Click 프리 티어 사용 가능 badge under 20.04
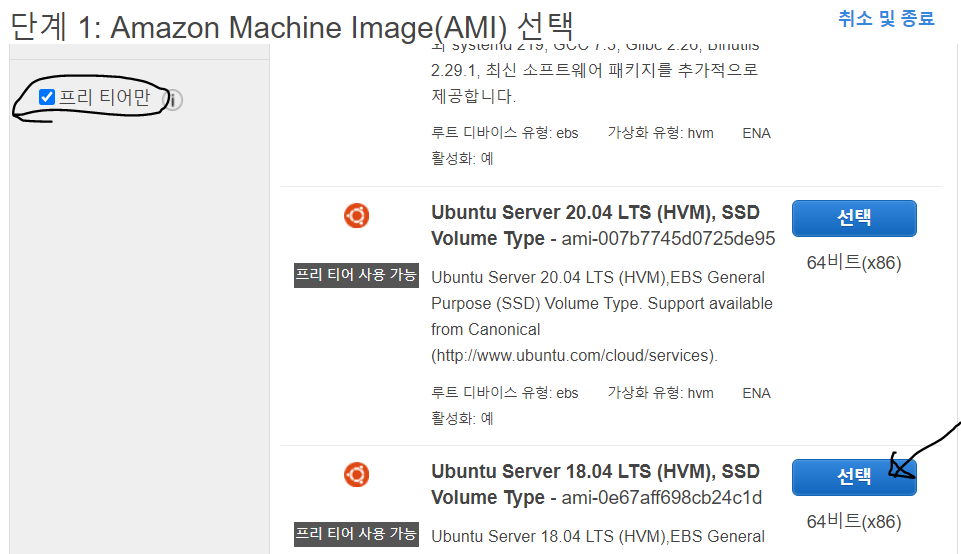 click(356, 275)
